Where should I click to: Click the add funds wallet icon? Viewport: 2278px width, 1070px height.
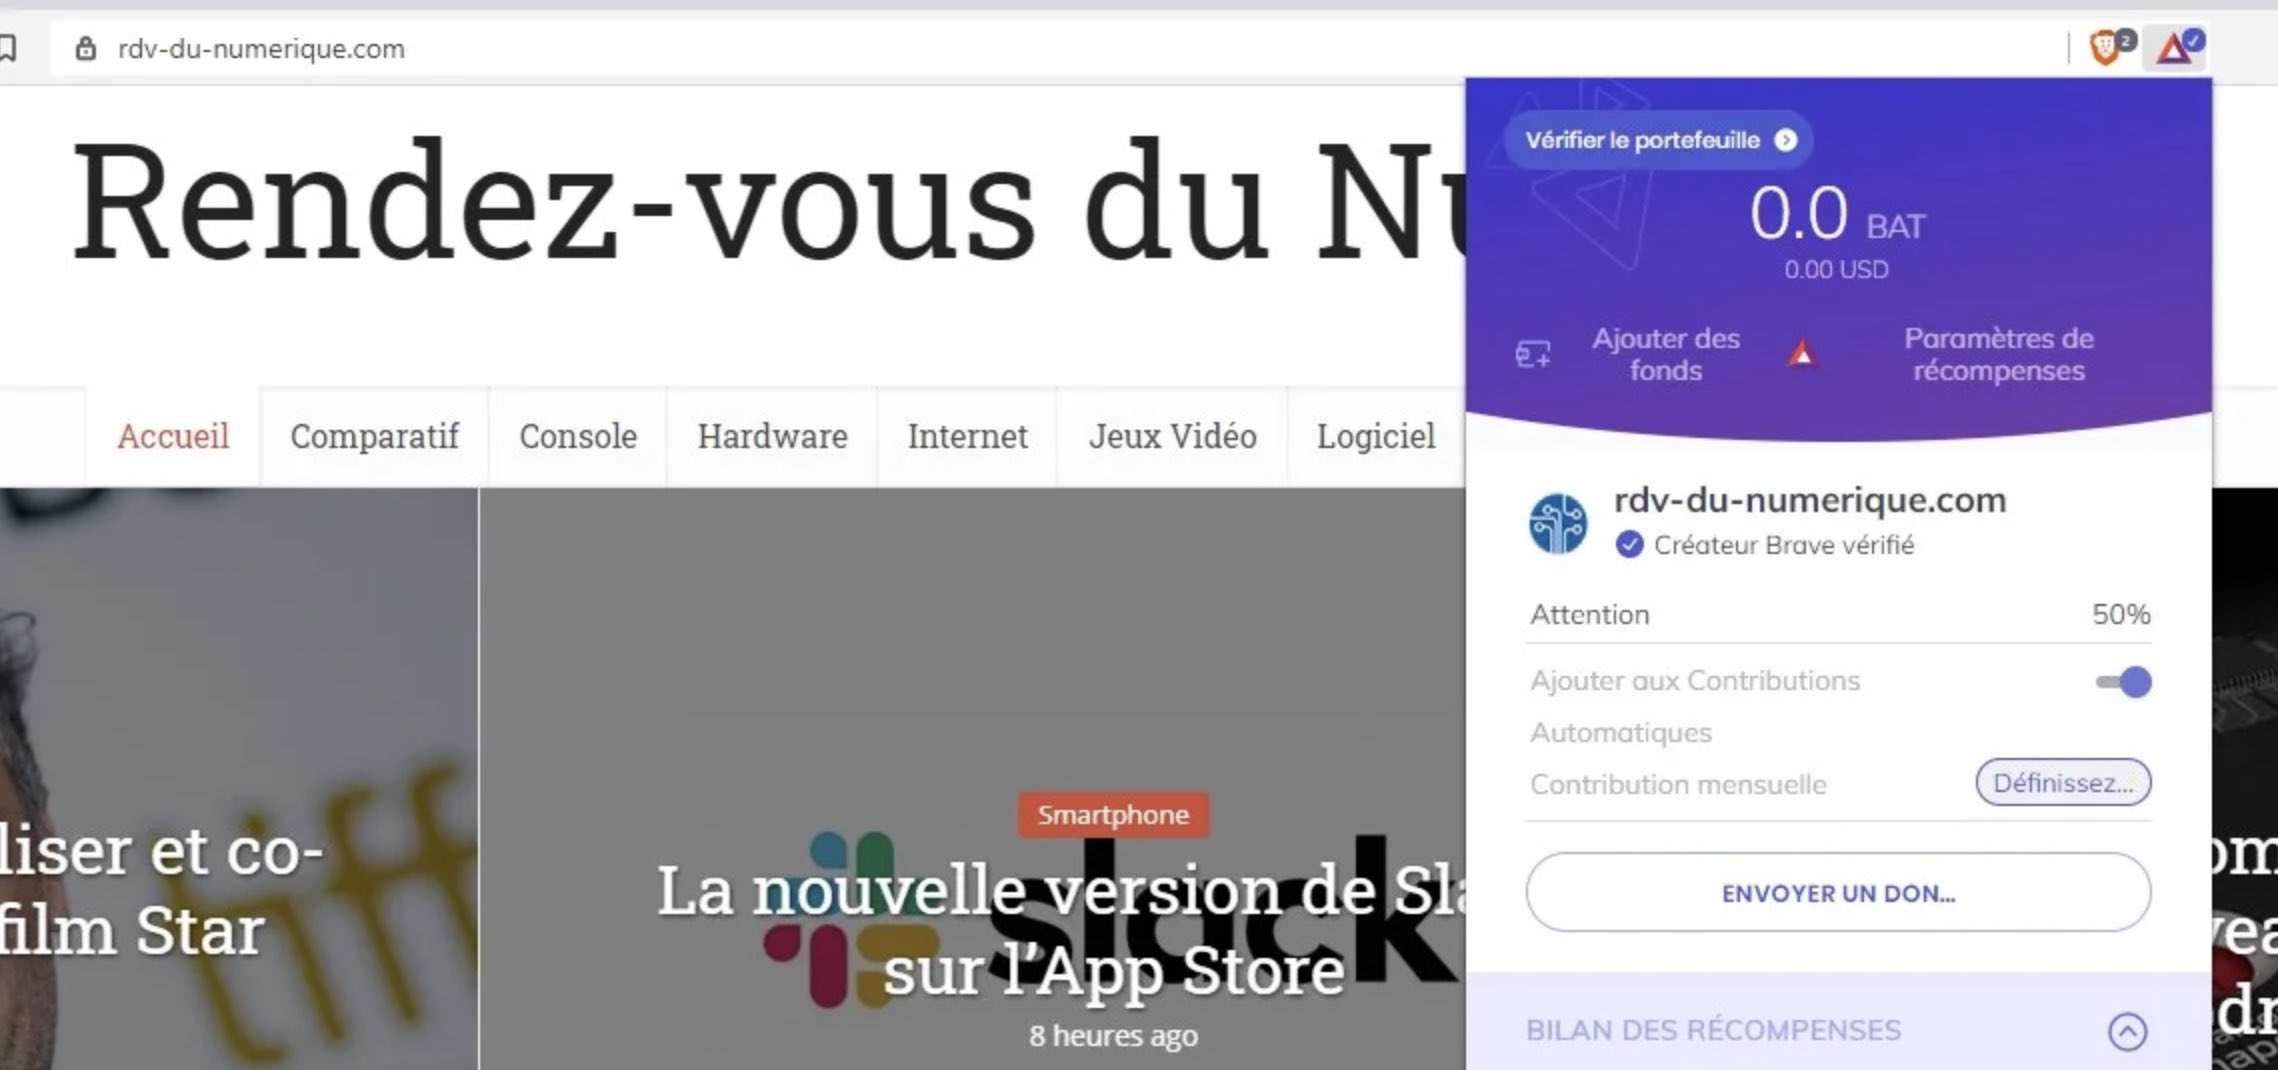(x=1532, y=354)
